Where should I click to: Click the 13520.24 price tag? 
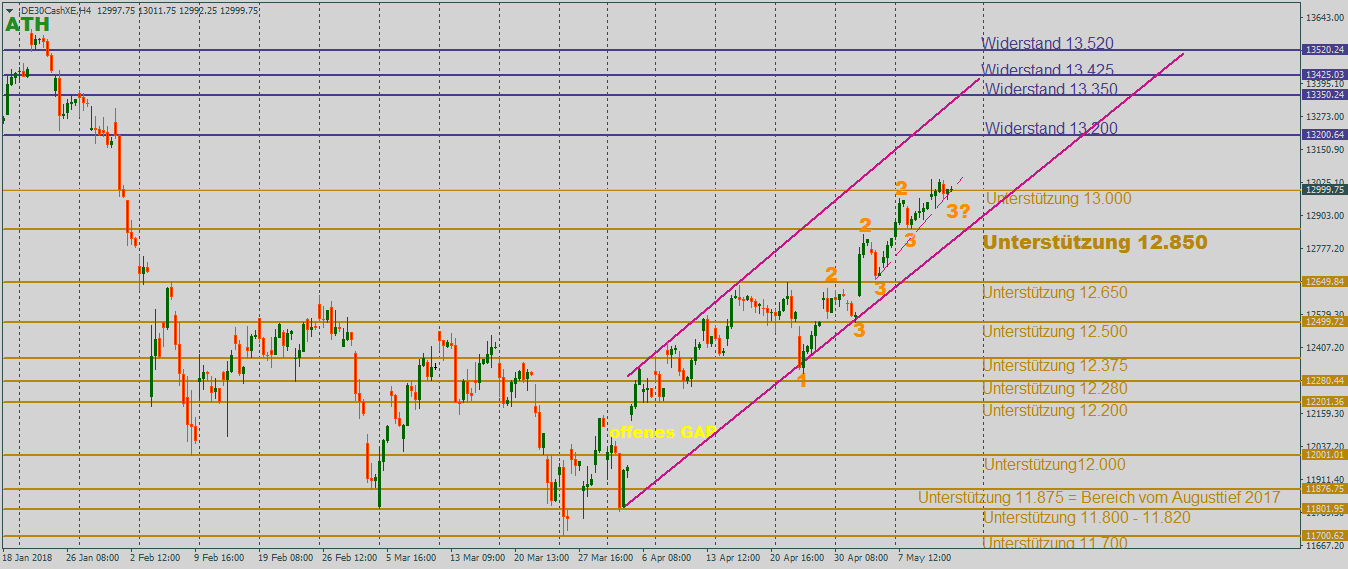[1324, 49]
